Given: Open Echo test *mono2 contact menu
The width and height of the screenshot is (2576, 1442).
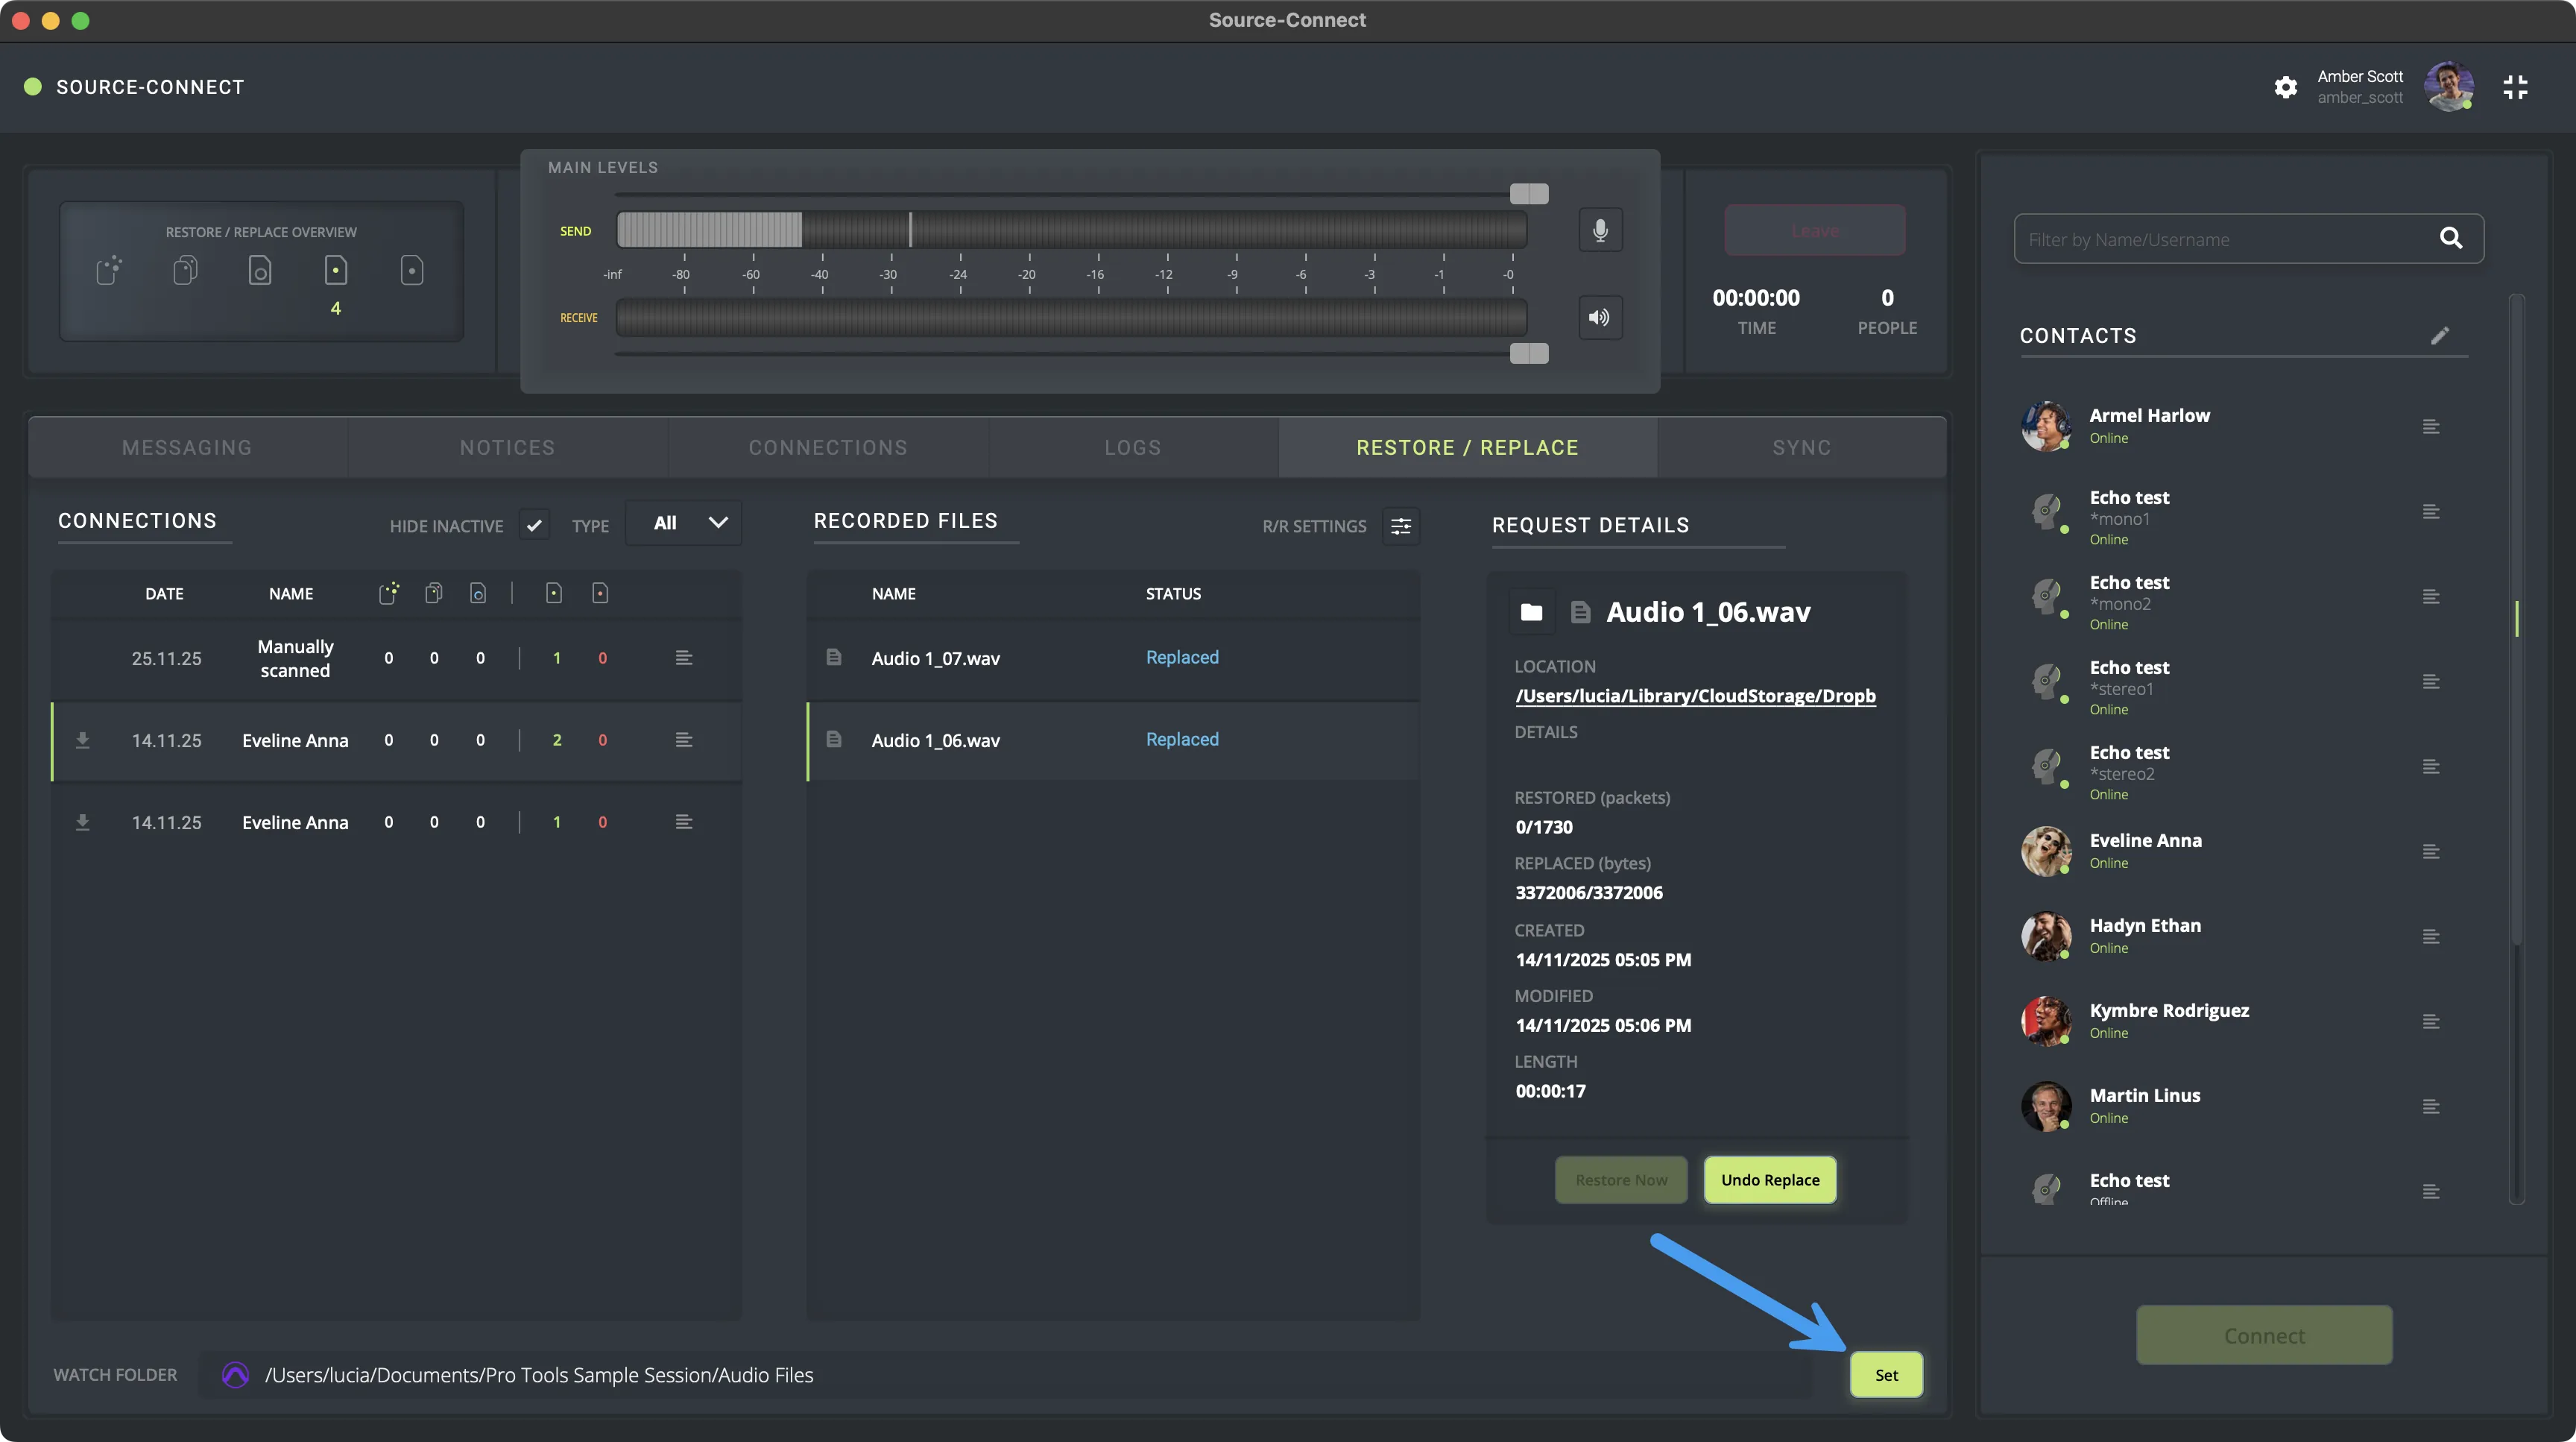Looking at the screenshot, I should click(x=2431, y=597).
